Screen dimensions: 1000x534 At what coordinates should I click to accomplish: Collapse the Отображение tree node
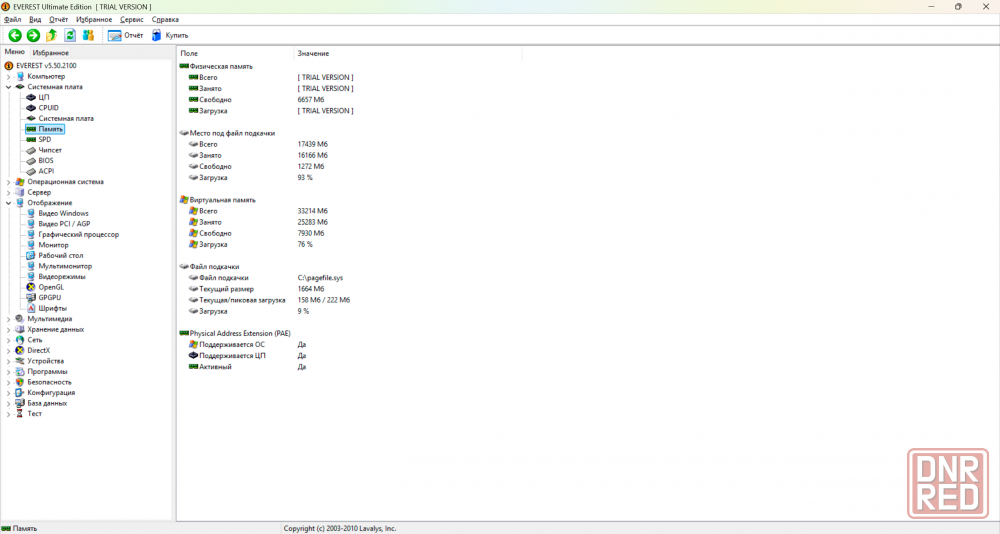pyautogui.click(x=8, y=203)
